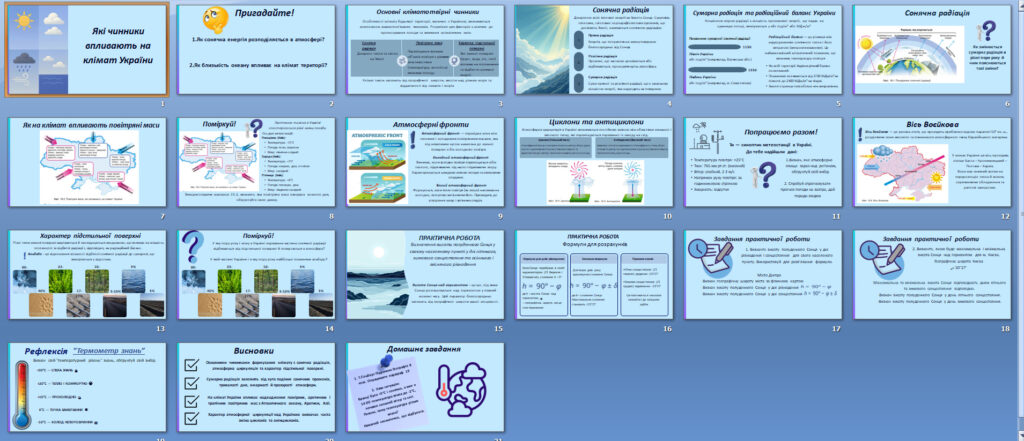Click slide 17 'Завдання практичної роботи'
1024x441 pixels.
[x=763, y=274]
